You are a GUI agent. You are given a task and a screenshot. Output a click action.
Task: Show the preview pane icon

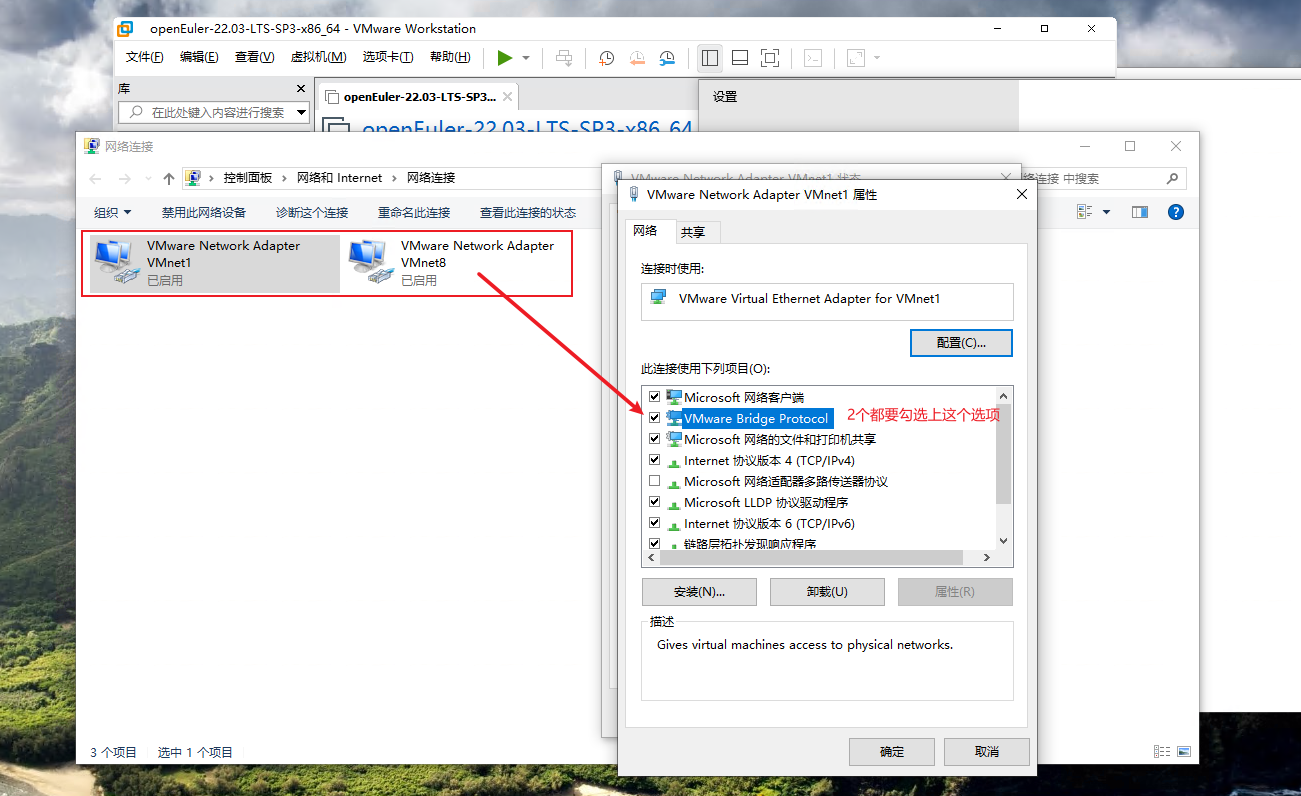1140,212
